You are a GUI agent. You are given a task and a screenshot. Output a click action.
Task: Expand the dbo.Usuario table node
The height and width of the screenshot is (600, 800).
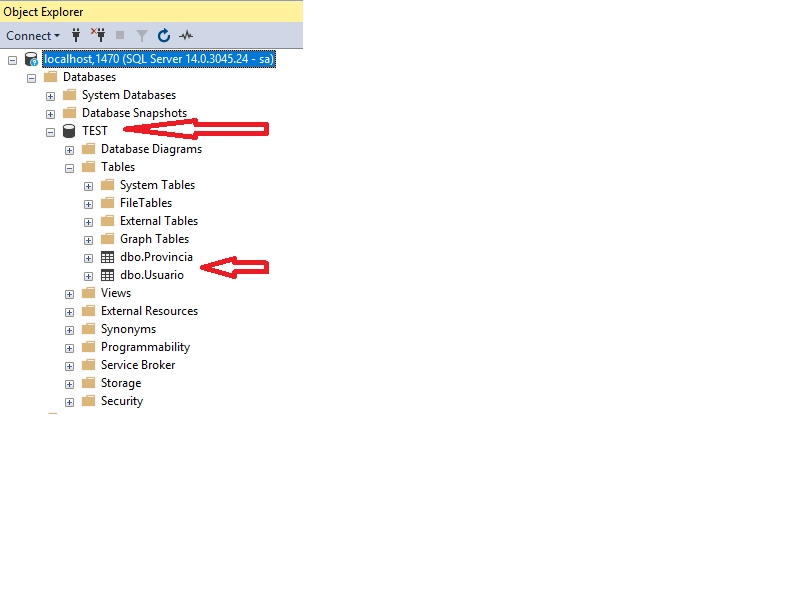[88, 275]
